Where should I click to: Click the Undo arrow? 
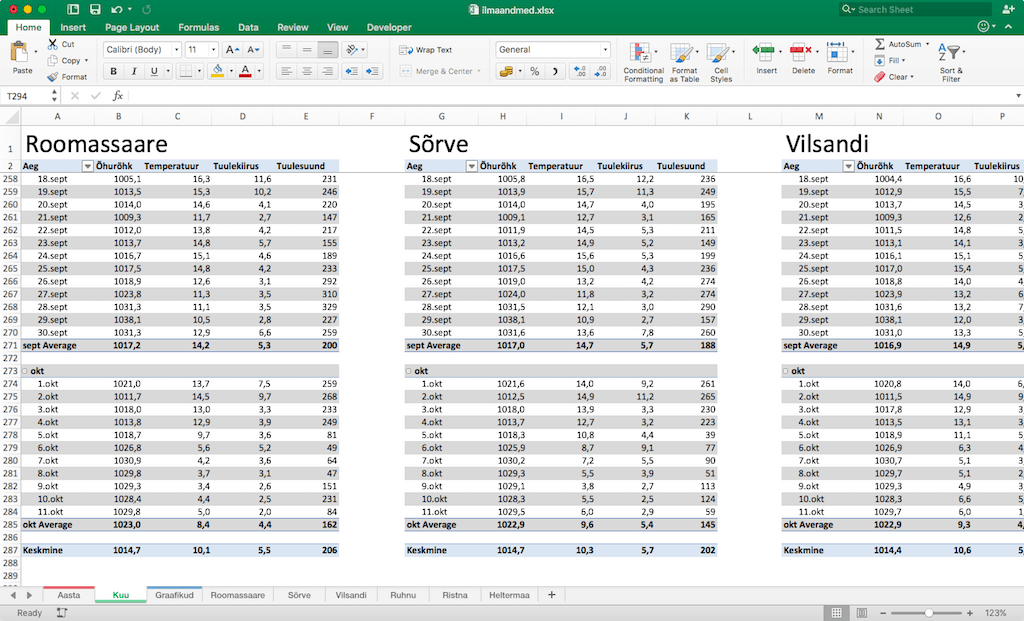tap(116, 9)
